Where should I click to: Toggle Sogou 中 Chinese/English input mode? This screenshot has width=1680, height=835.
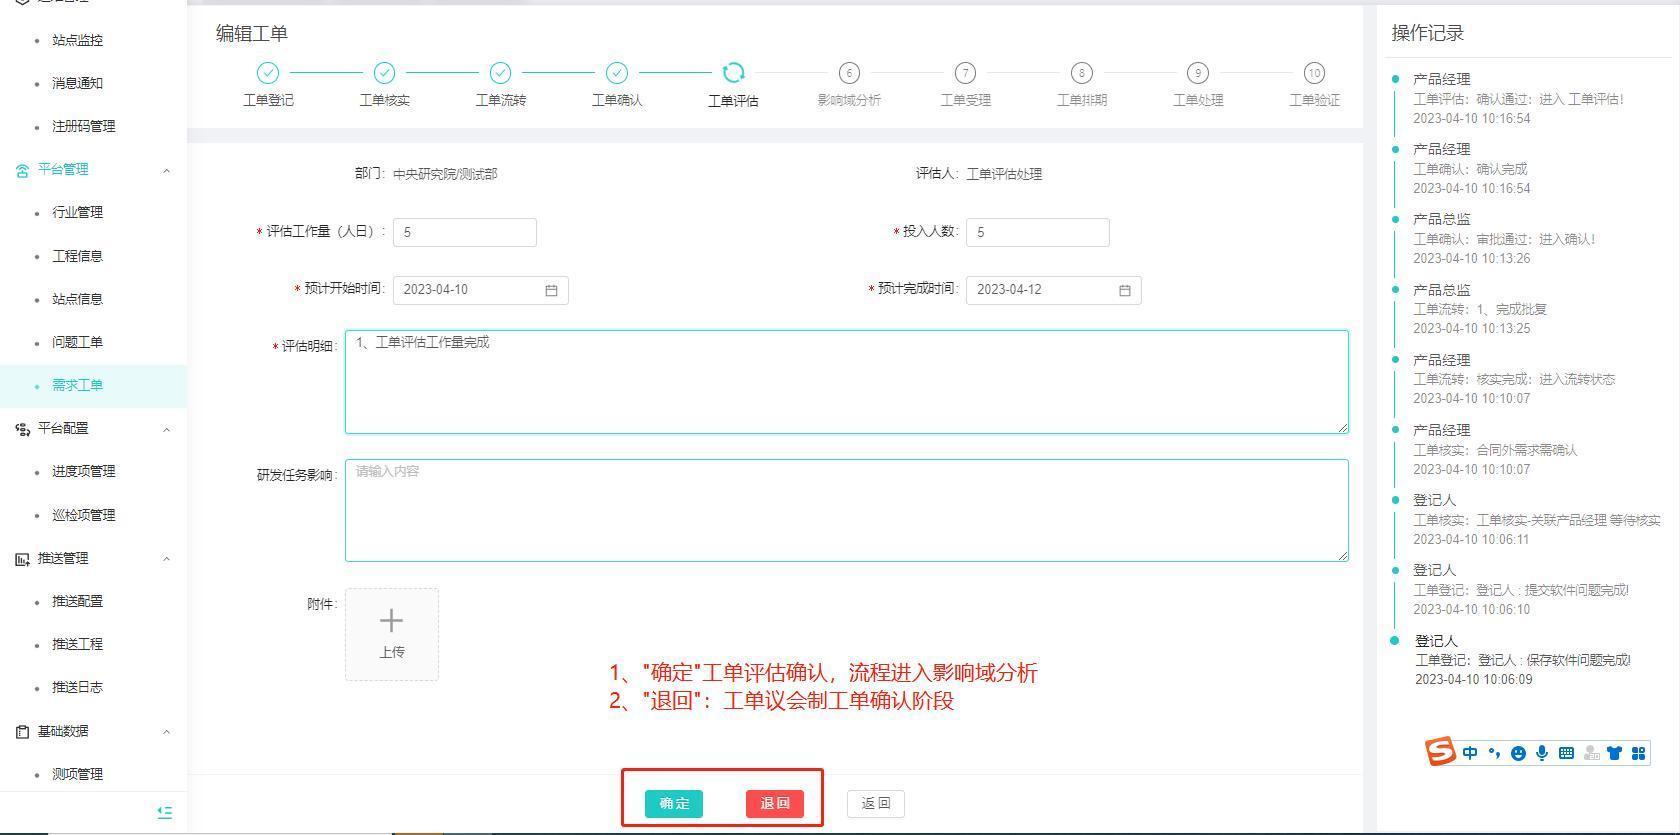pyautogui.click(x=1469, y=753)
